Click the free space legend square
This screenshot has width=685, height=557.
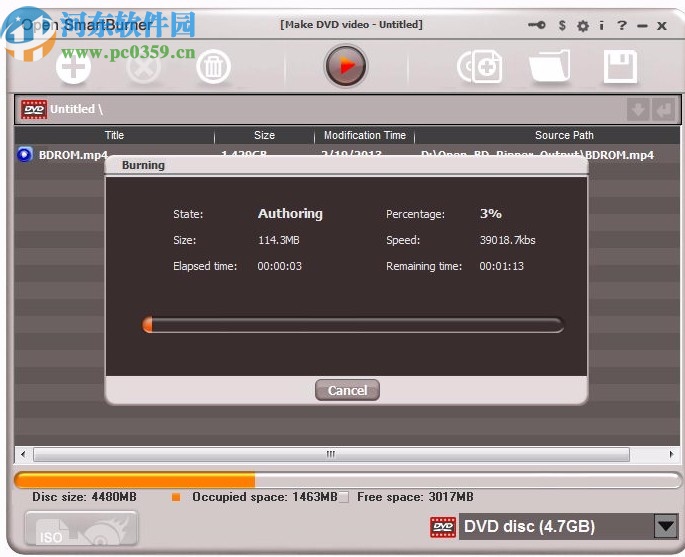[344, 497]
